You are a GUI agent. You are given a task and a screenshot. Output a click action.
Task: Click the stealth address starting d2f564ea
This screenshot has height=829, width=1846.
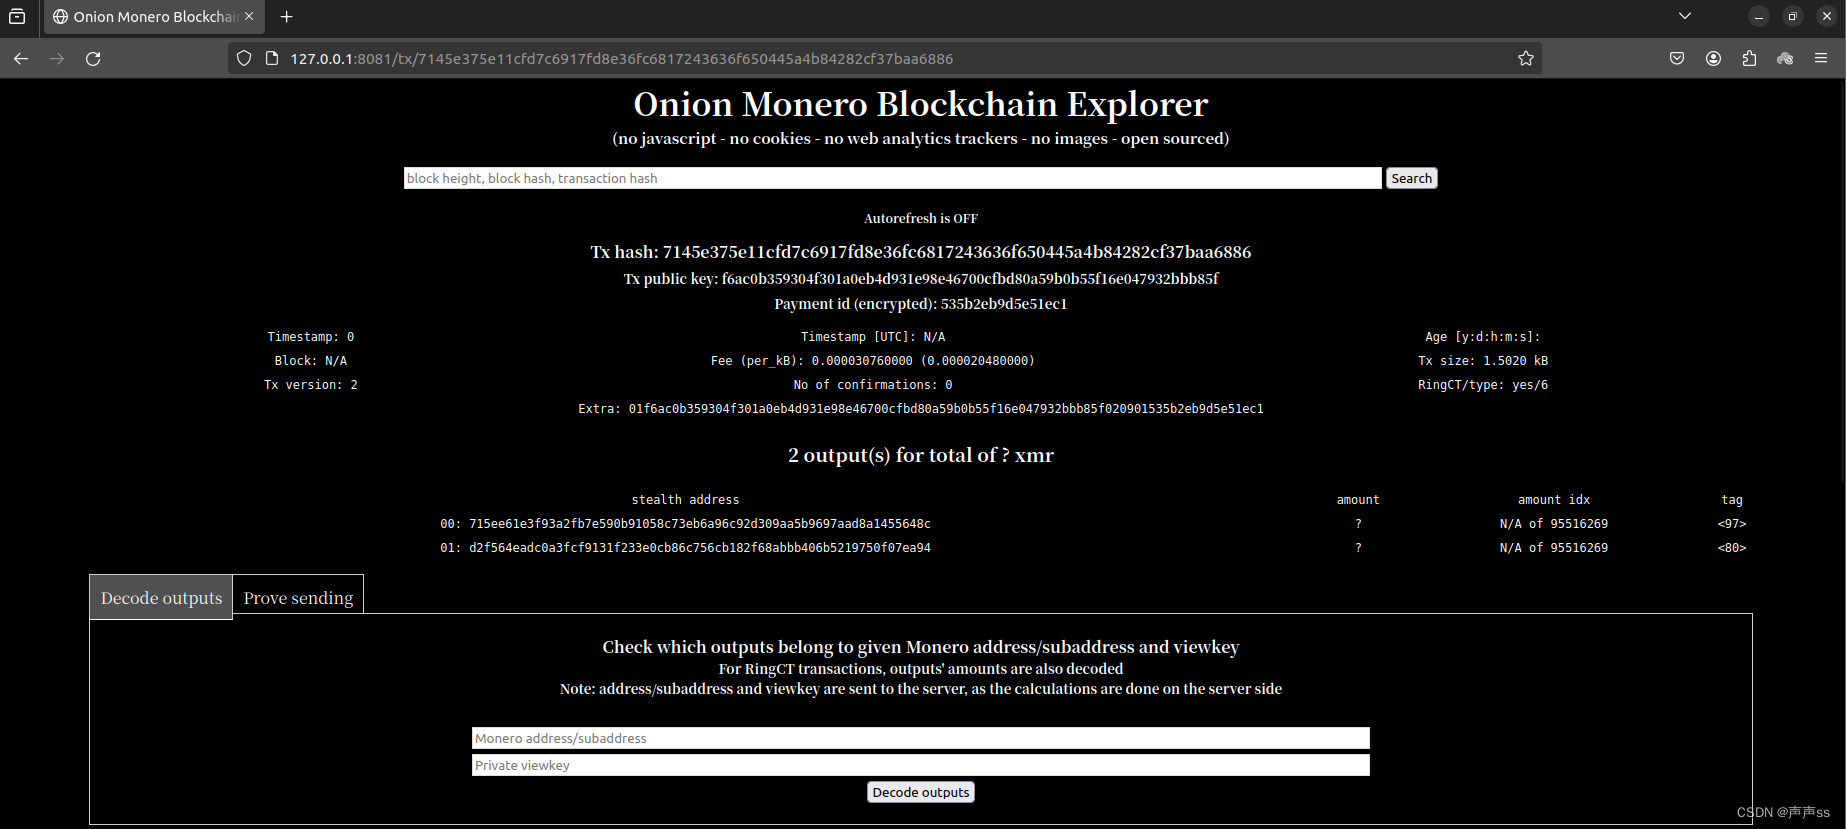(700, 548)
